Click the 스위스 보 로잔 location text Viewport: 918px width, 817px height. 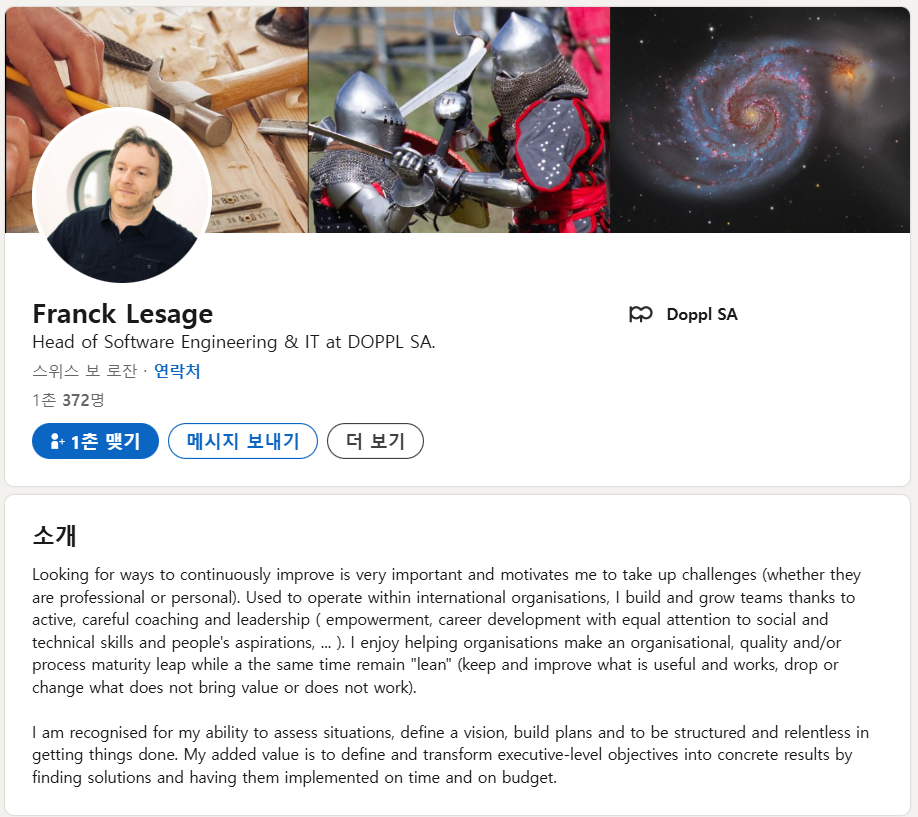click(84, 371)
